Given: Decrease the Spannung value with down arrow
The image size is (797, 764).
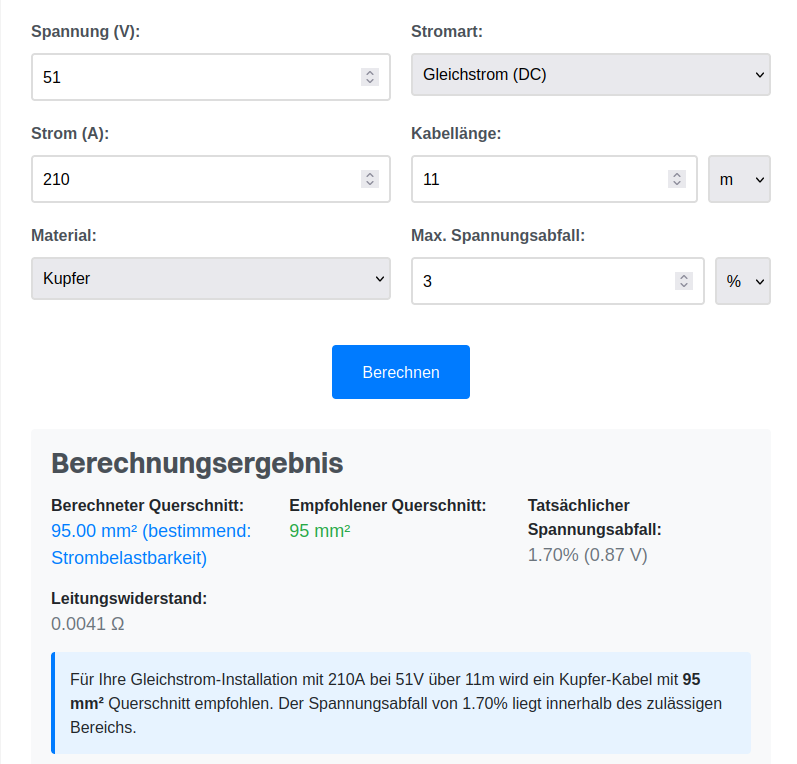Looking at the screenshot, I should (370, 81).
